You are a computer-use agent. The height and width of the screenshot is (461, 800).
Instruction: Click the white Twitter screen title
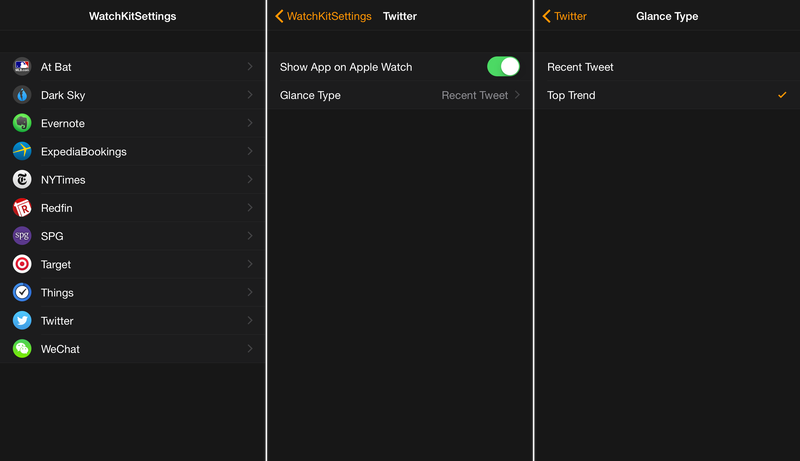400,16
